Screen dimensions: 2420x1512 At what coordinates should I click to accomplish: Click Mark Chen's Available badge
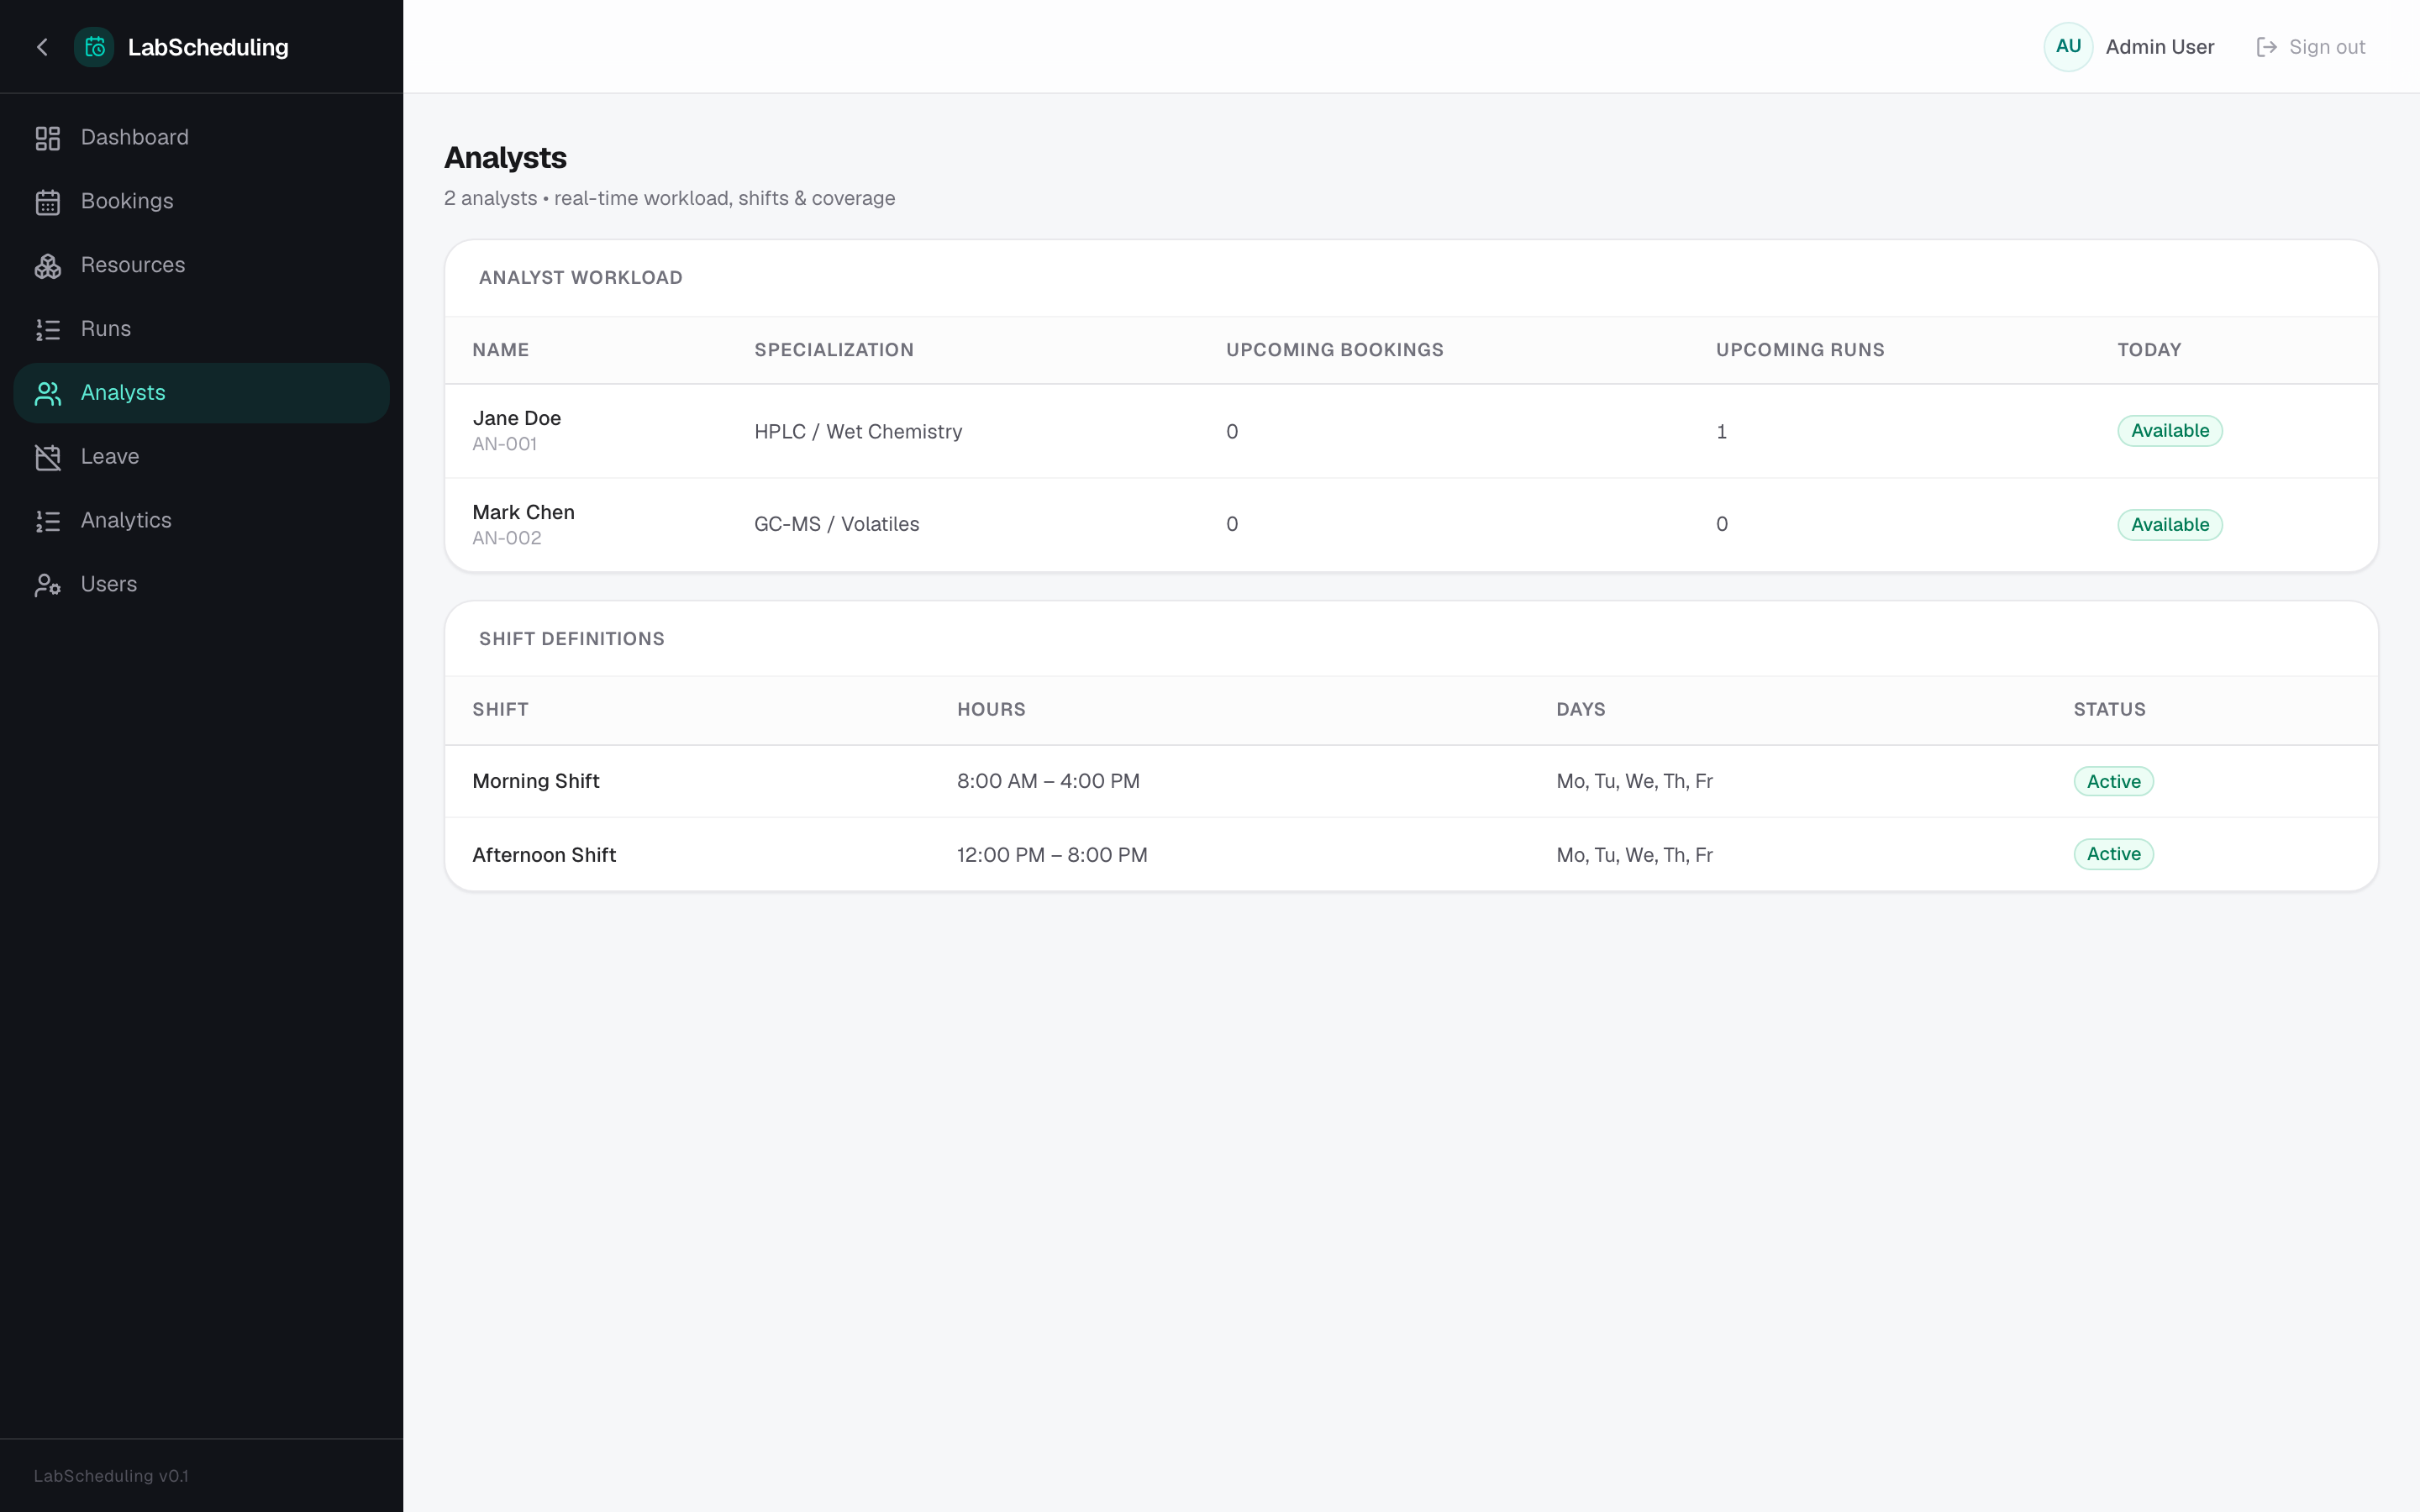2169,525
